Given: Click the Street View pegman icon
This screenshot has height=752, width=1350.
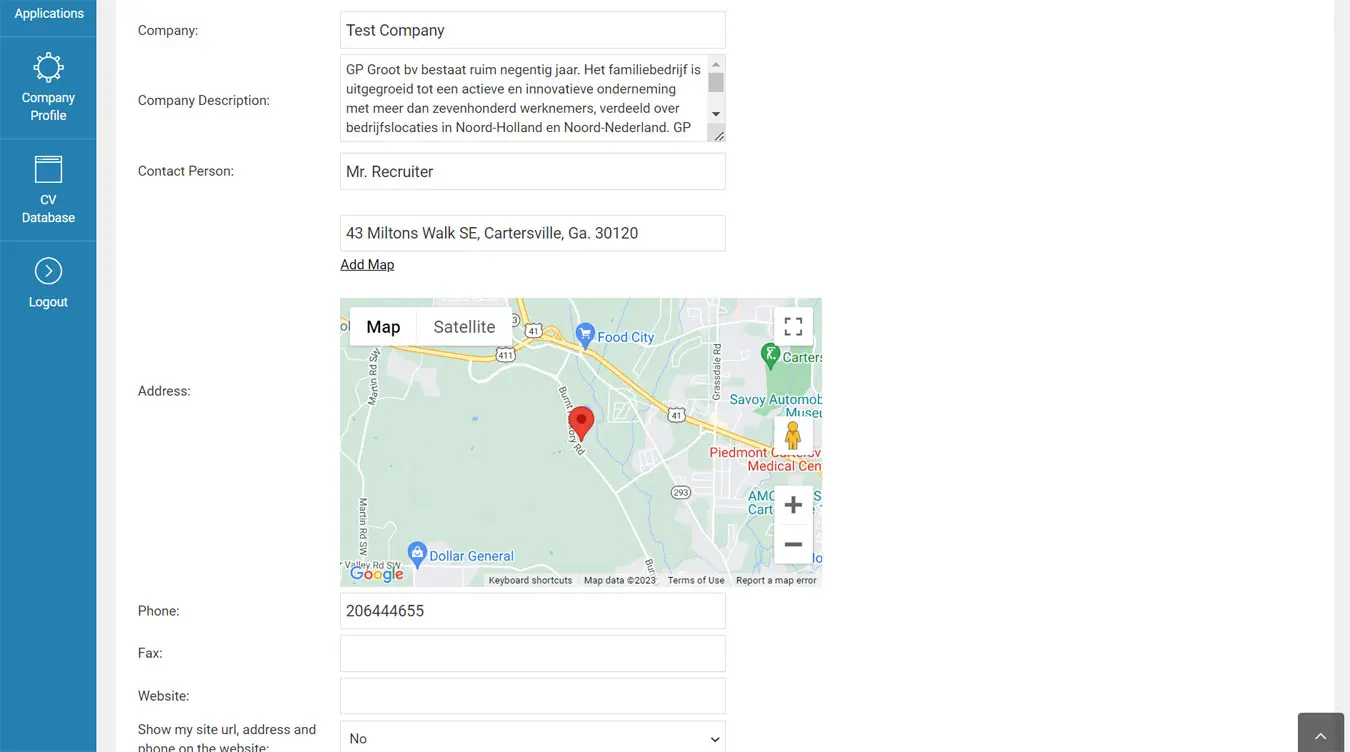Looking at the screenshot, I should point(793,435).
